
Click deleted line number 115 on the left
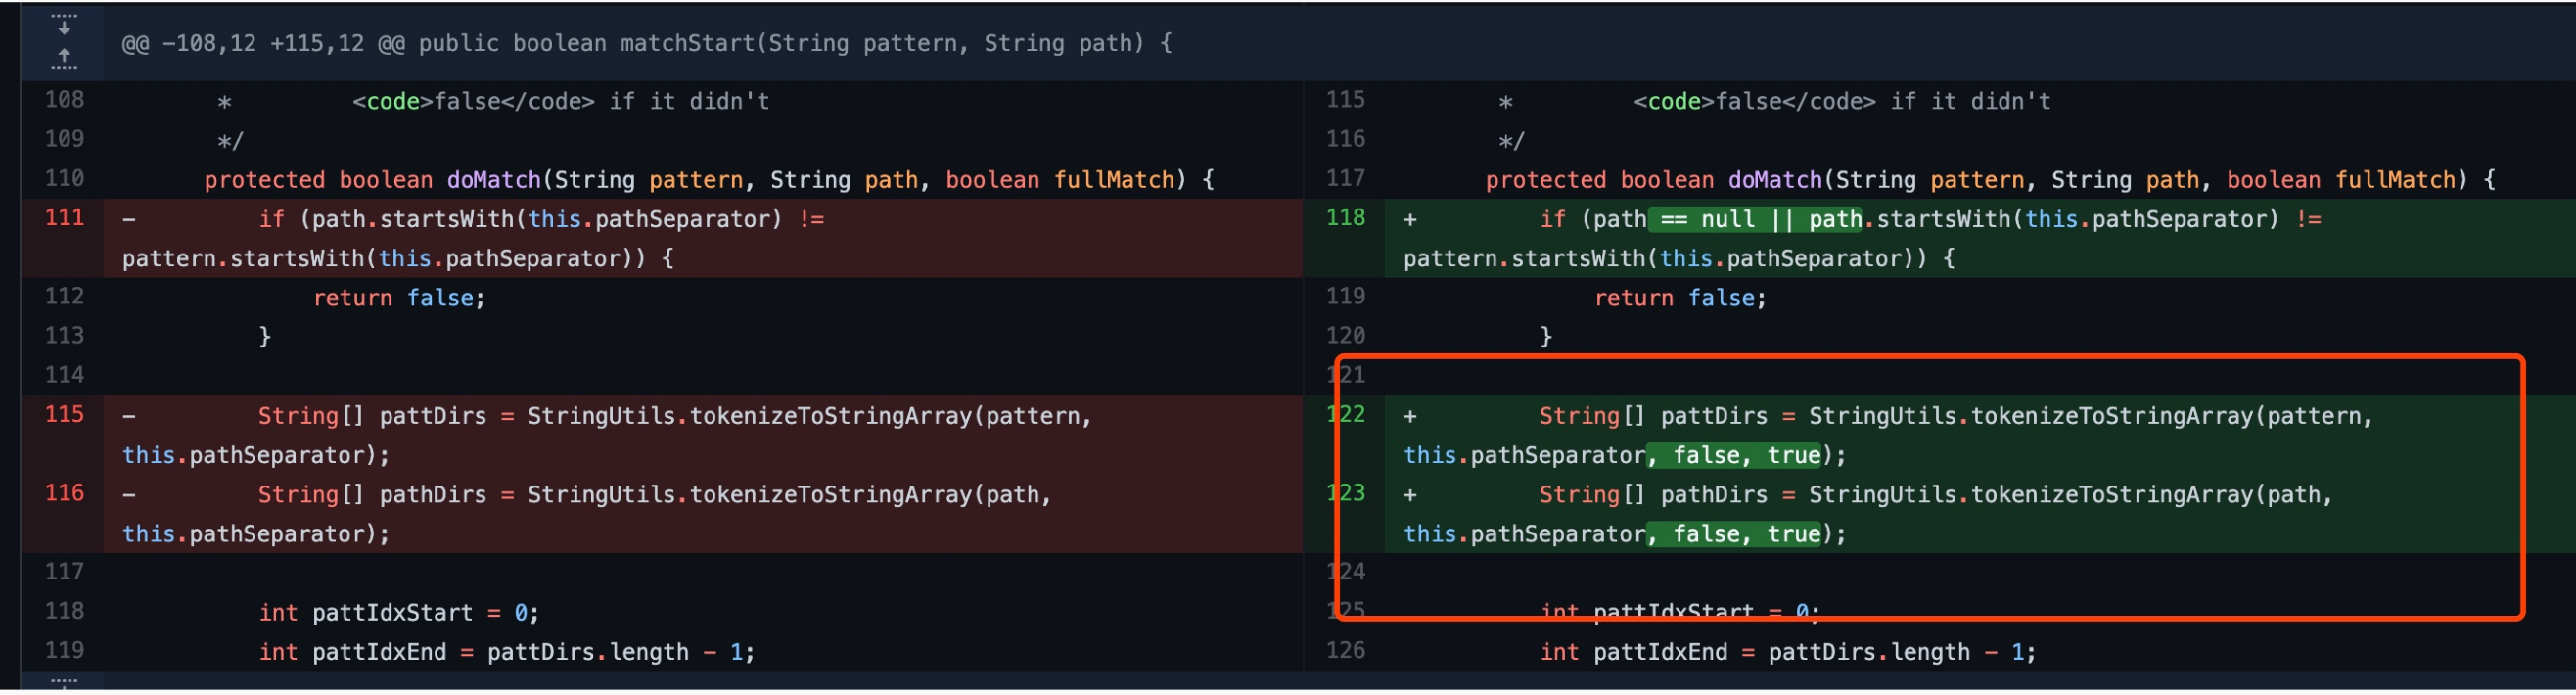click(64, 415)
